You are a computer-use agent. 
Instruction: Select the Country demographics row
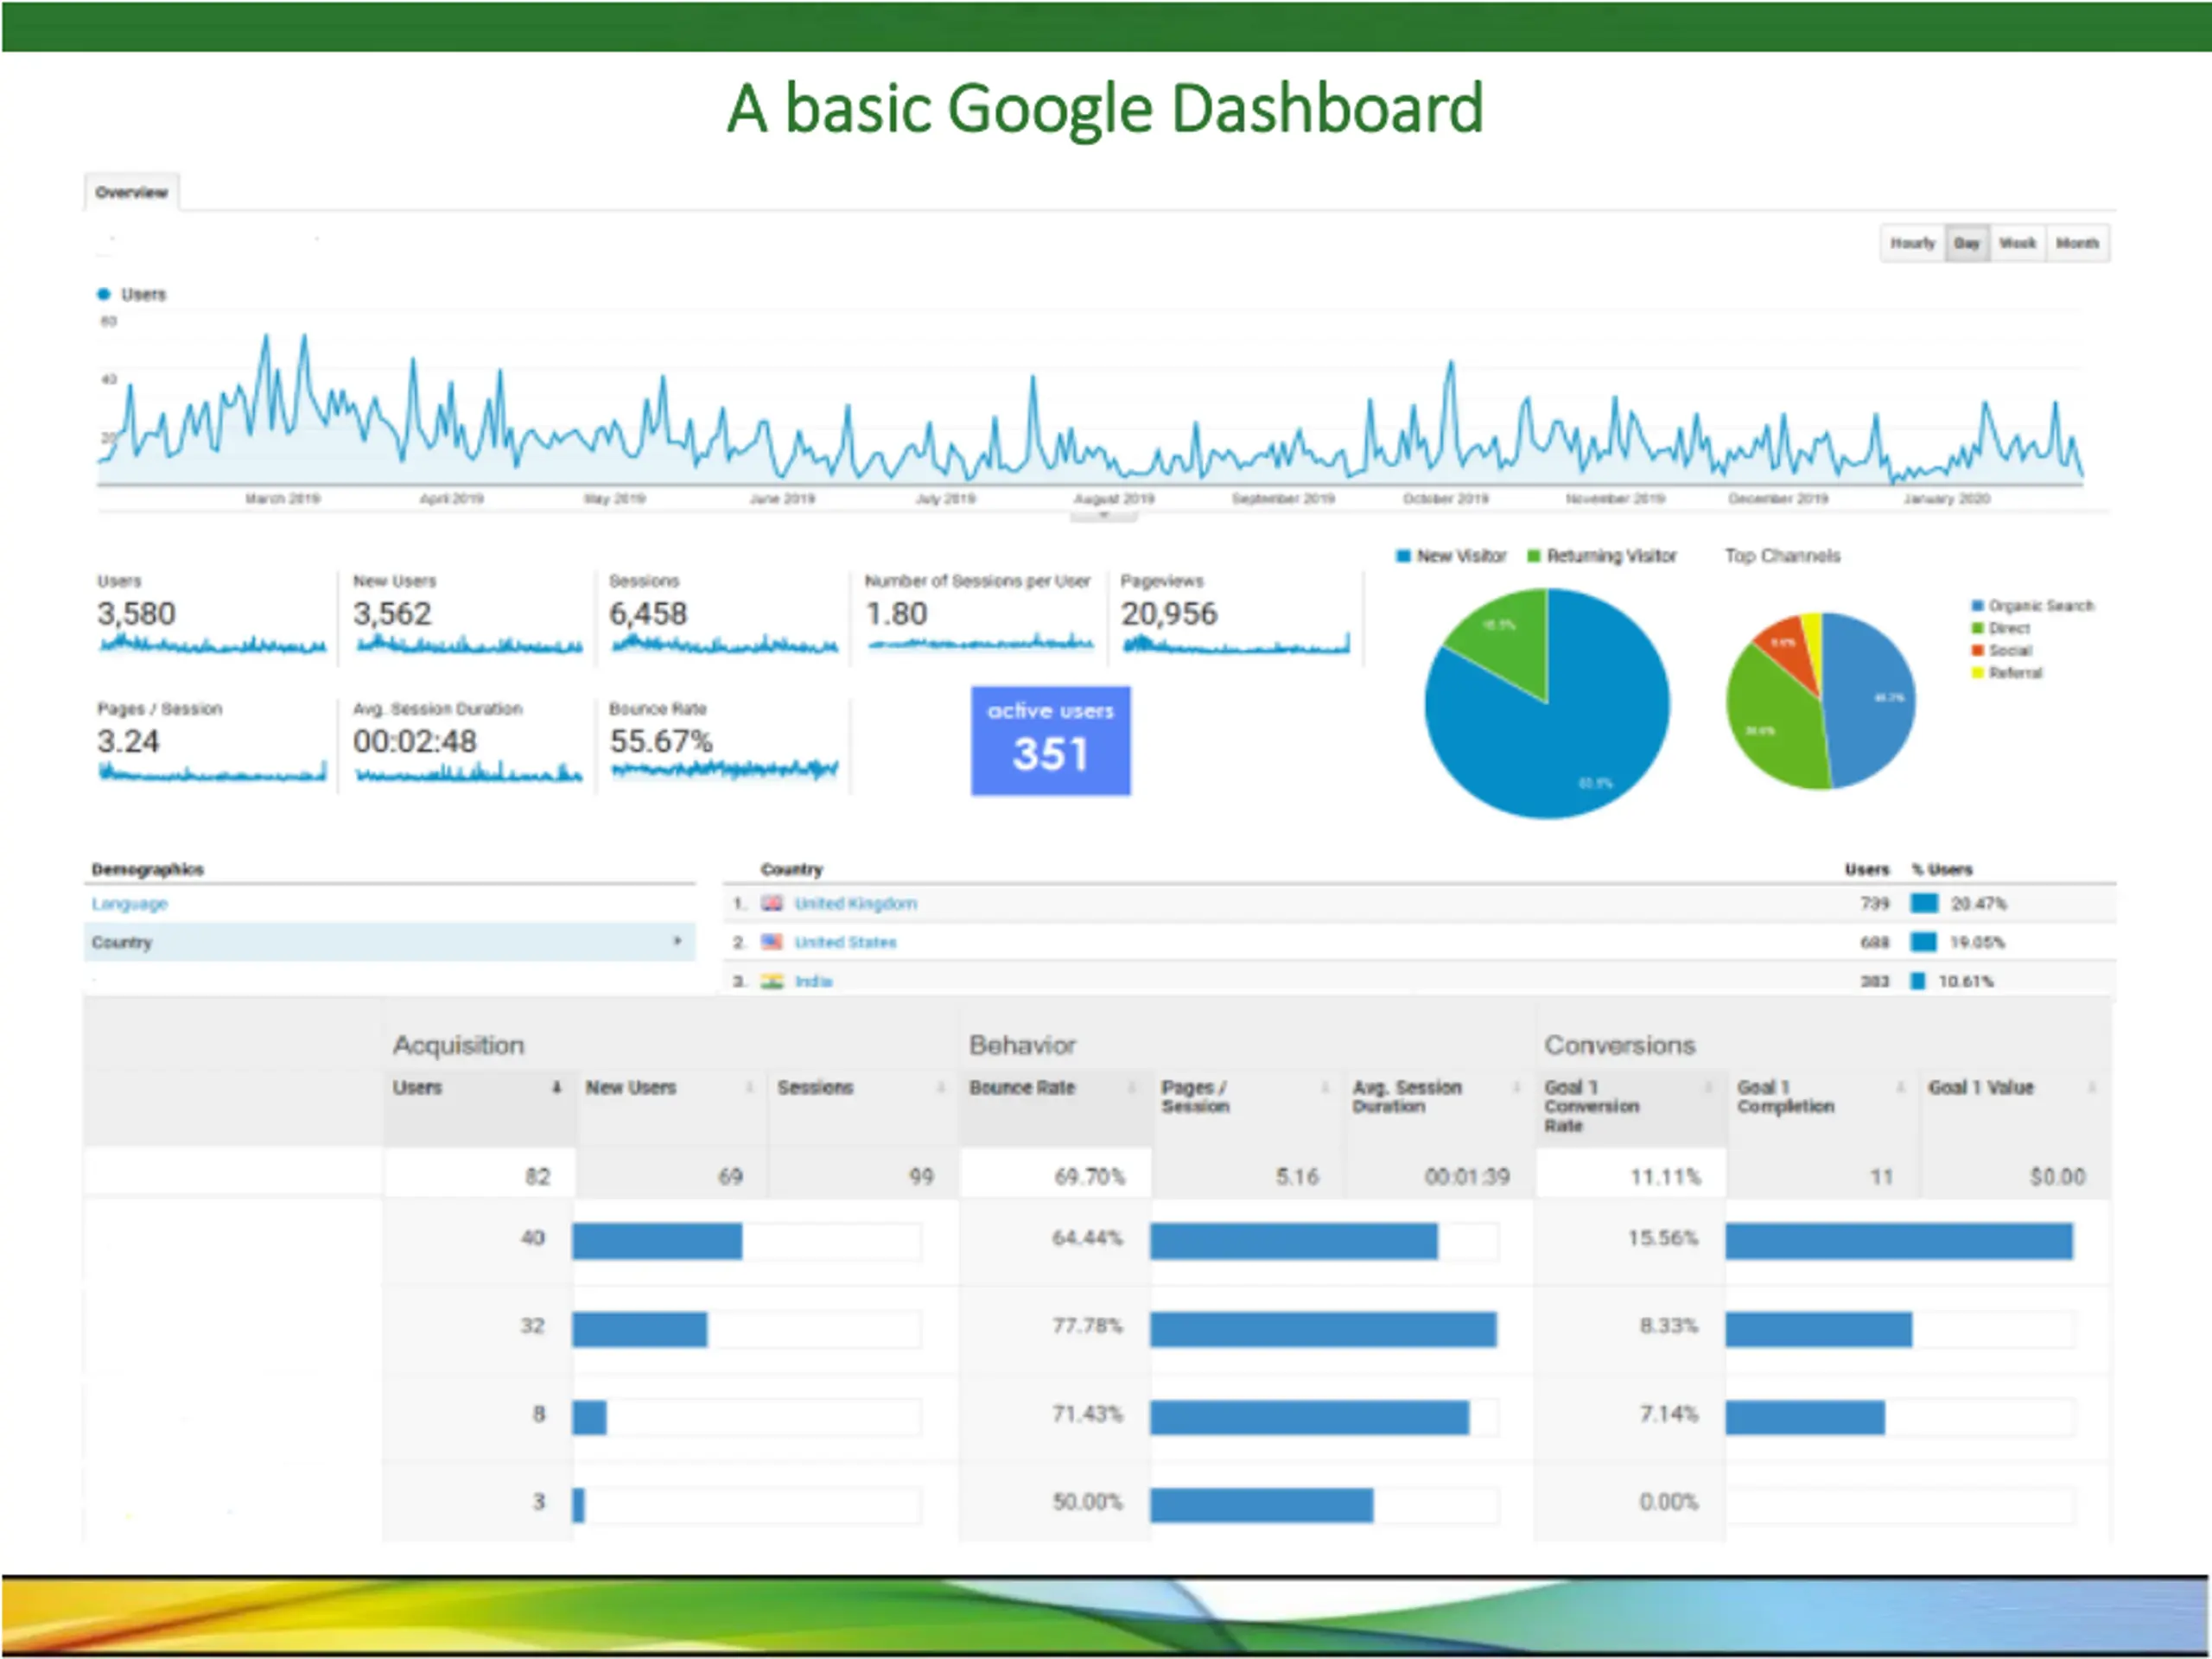[x=390, y=942]
